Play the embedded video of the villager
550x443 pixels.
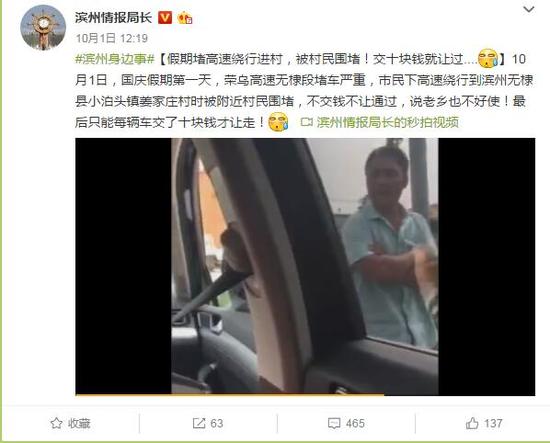click(305, 266)
